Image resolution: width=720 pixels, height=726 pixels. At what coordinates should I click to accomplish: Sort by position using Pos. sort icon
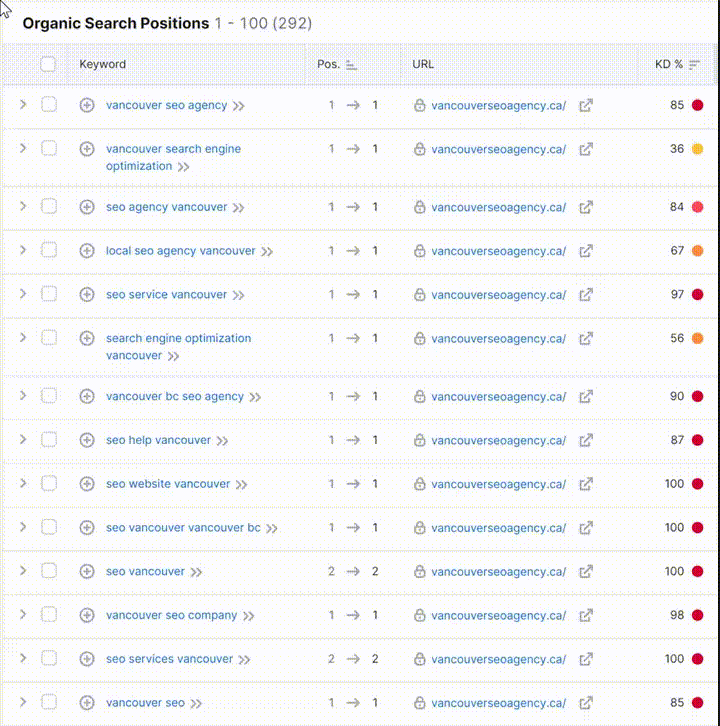(351, 65)
